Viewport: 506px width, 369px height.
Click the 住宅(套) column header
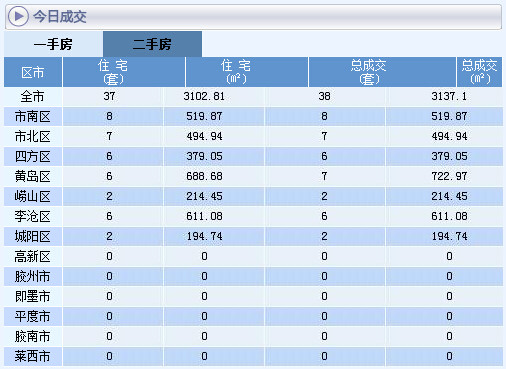tap(124, 72)
